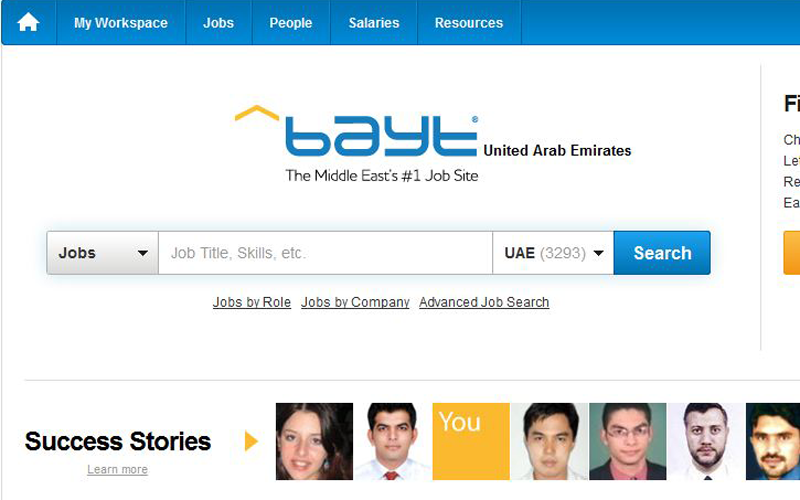
Task: Follow the Learn more link
Action: [x=117, y=469]
